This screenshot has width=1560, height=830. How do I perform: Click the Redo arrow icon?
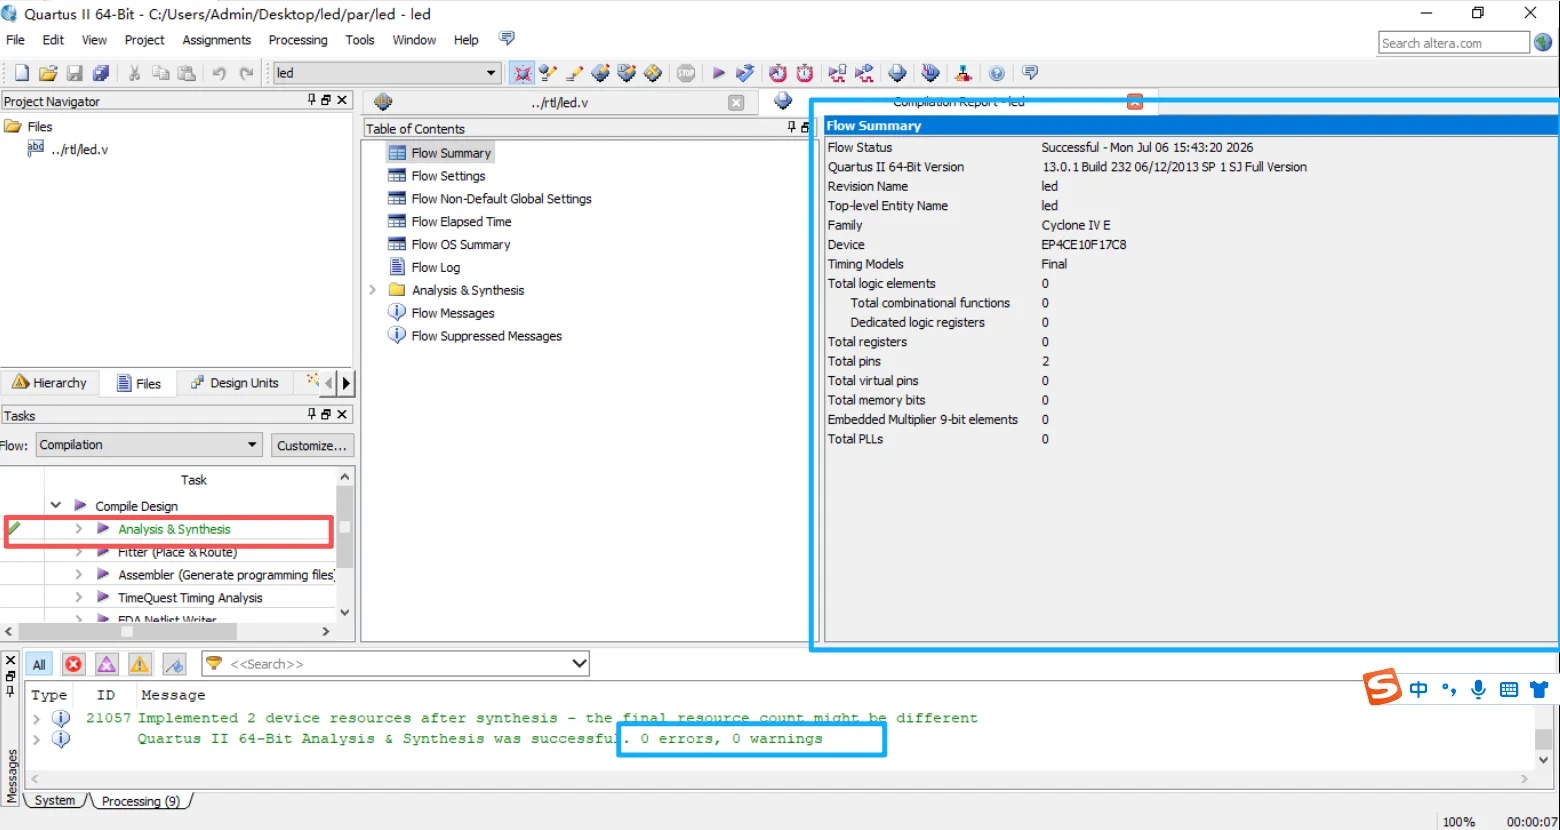pos(246,73)
